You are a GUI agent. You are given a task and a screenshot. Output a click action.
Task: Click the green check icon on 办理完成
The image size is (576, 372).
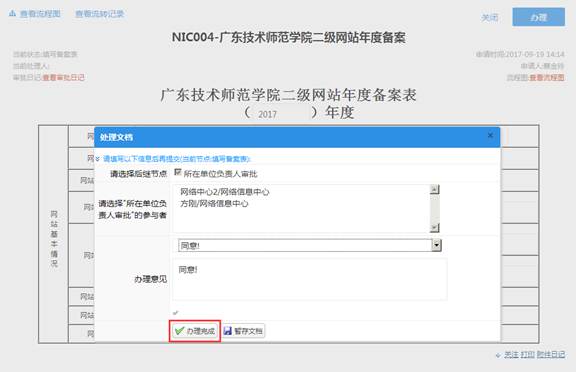coord(179,331)
